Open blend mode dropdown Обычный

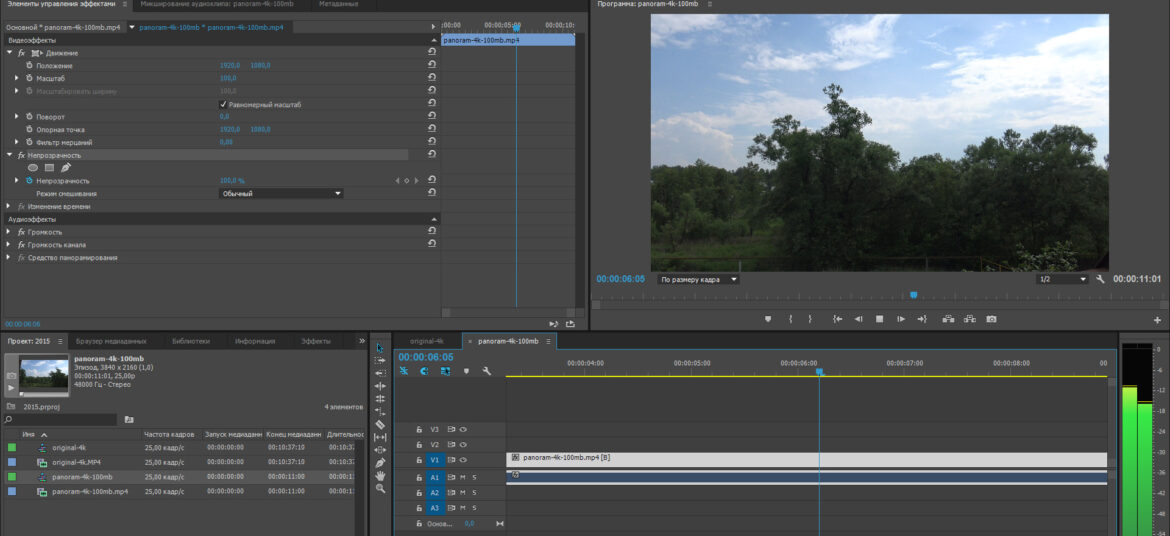tap(281, 193)
